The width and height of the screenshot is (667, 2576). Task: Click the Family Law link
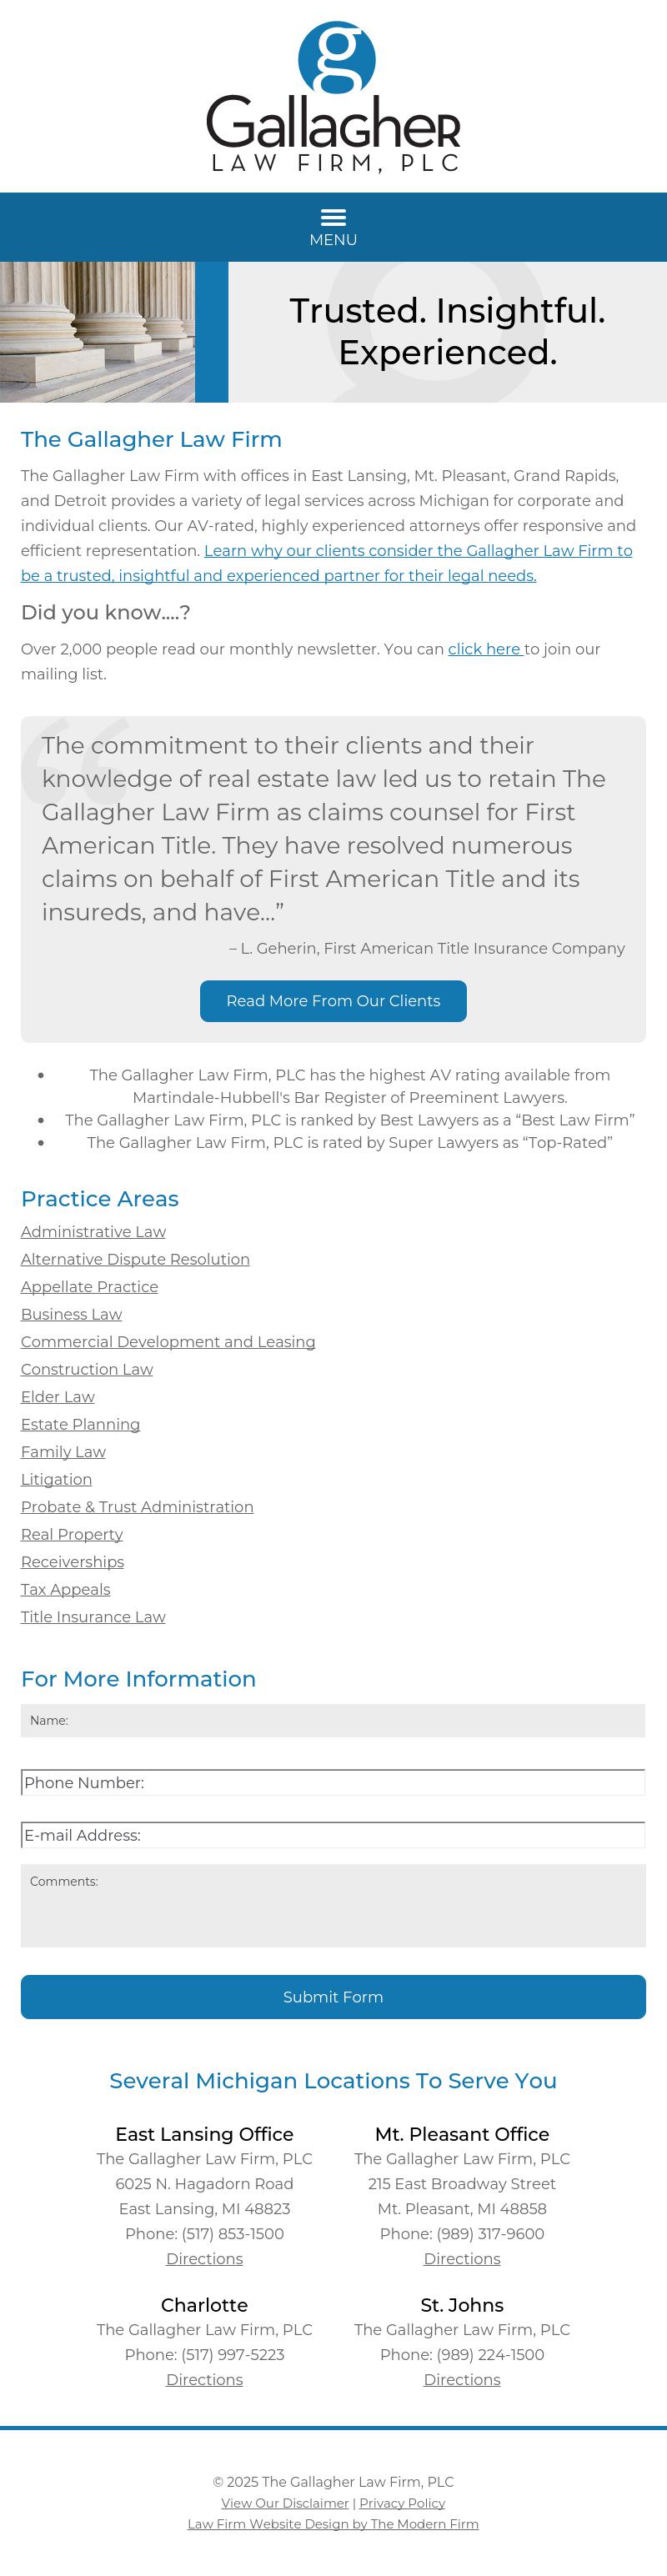62,1451
